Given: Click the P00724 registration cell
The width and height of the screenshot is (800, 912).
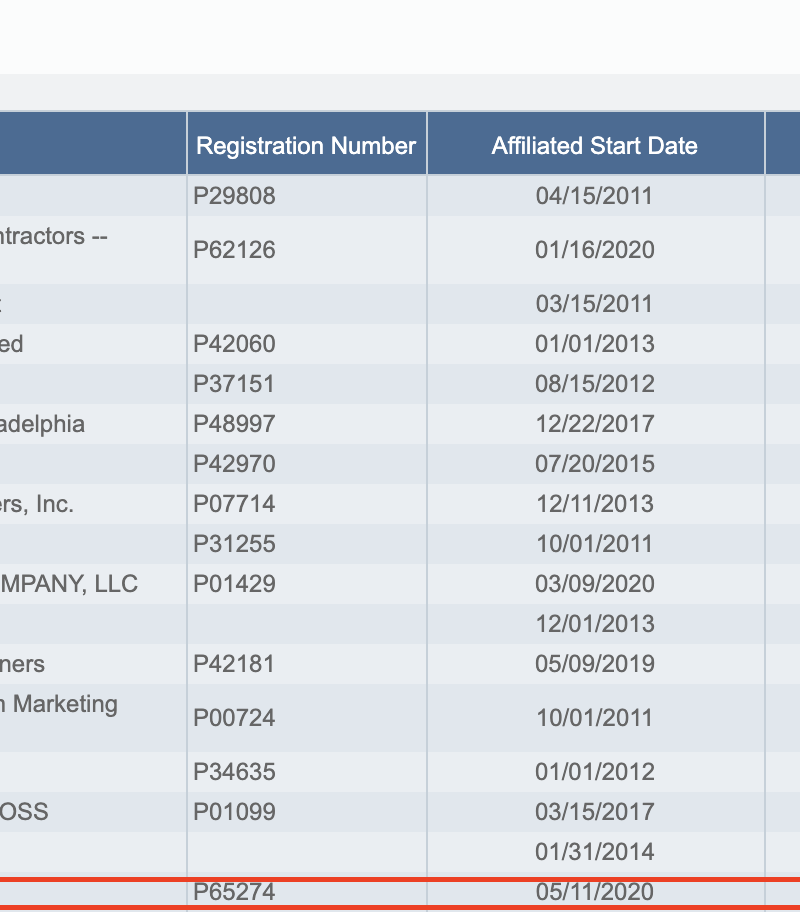Looking at the screenshot, I should (234, 718).
